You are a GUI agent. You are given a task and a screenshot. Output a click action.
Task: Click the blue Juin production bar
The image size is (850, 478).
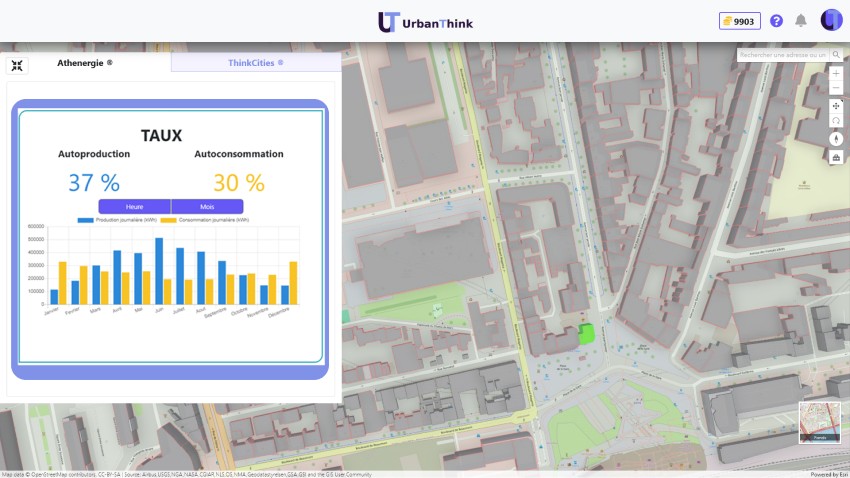pyautogui.click(x=159, y=271)
